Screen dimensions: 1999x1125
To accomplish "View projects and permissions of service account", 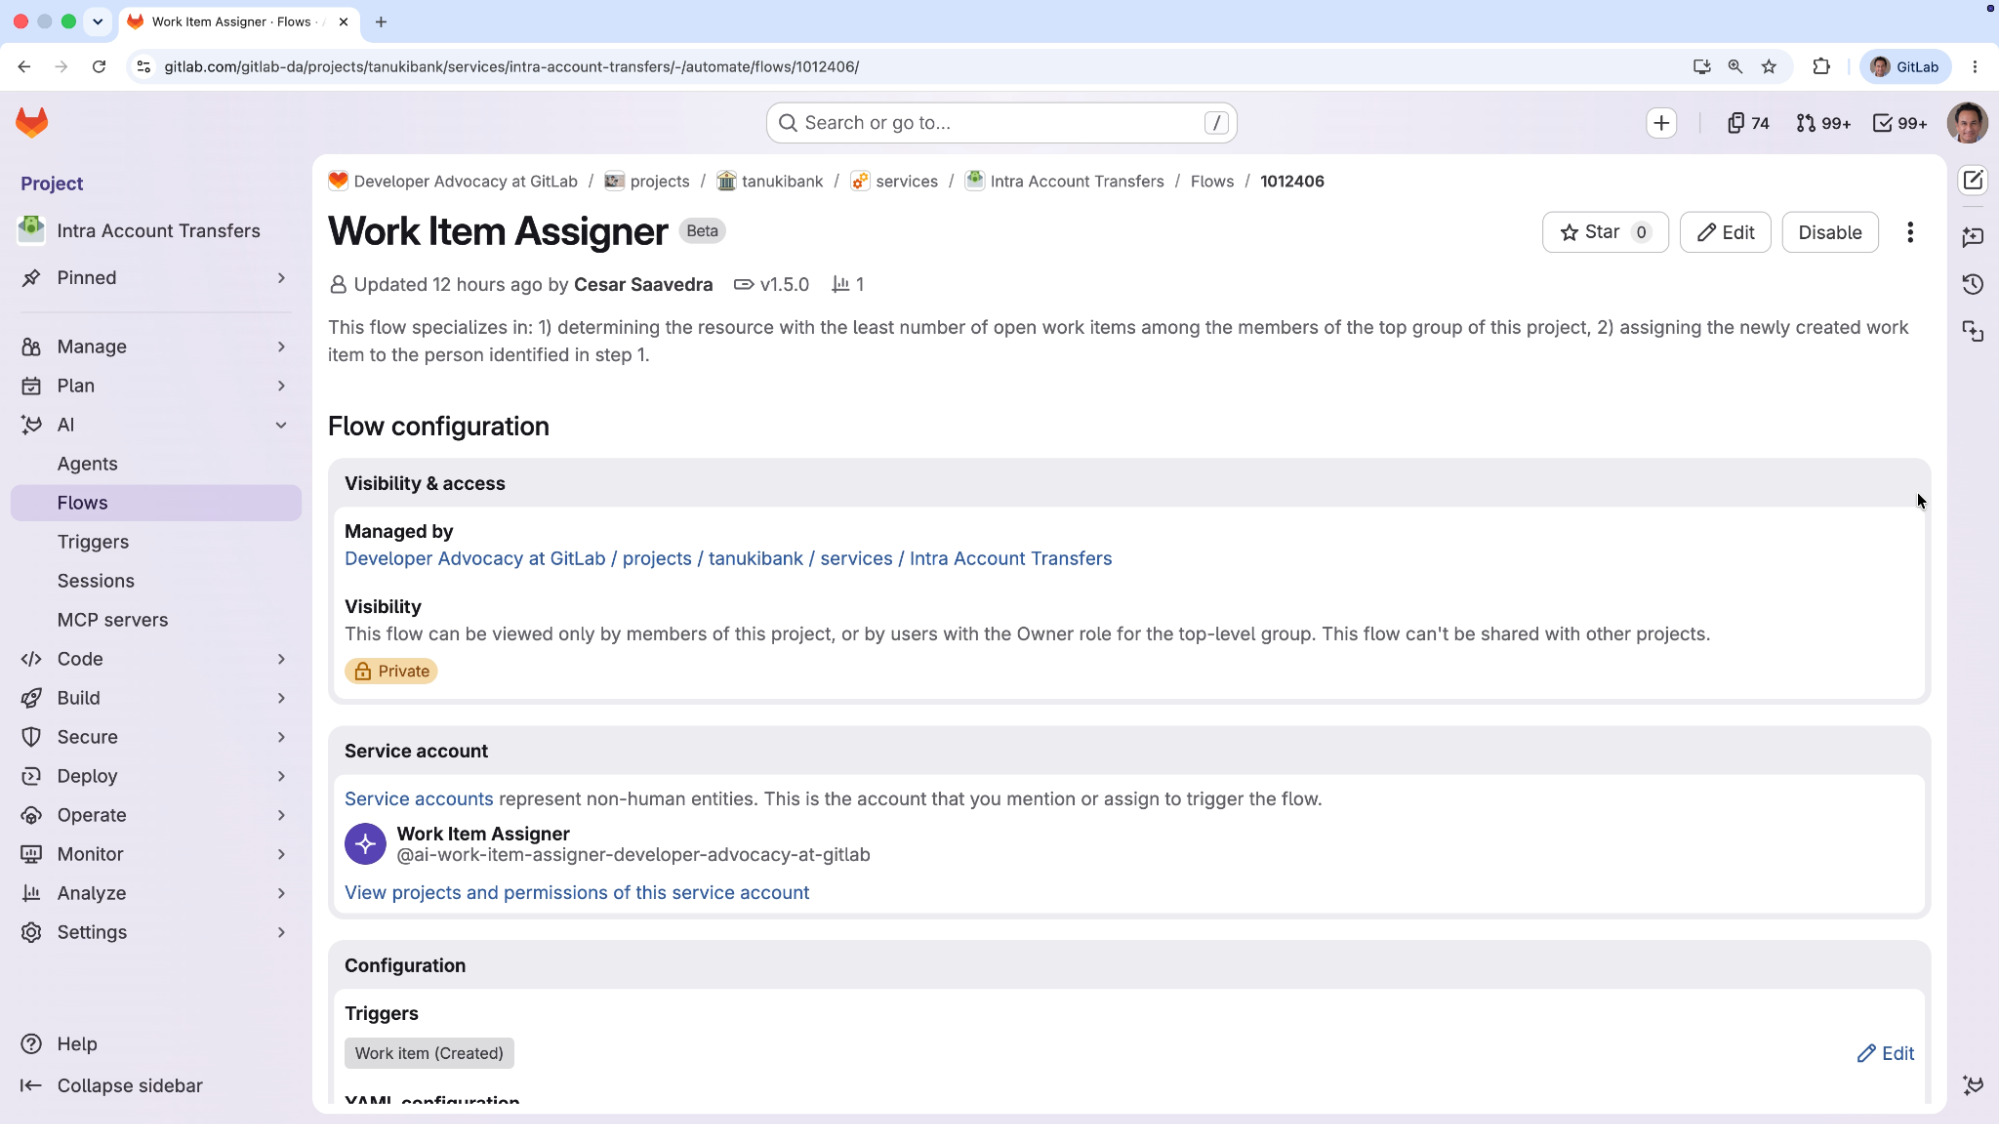I will point(577,893).
